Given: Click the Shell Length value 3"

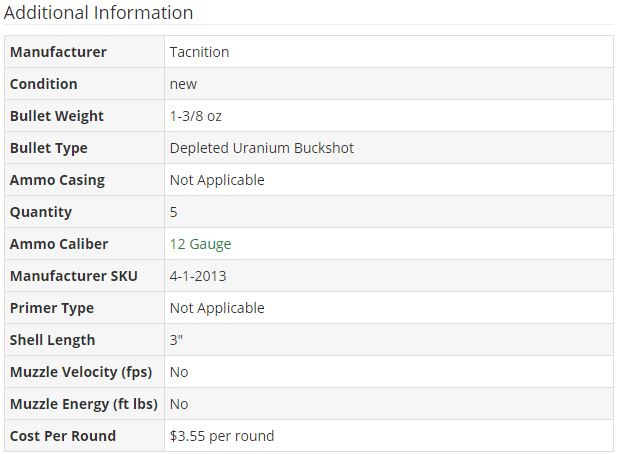Looking at the screenshot, I should tap(176, 340).
